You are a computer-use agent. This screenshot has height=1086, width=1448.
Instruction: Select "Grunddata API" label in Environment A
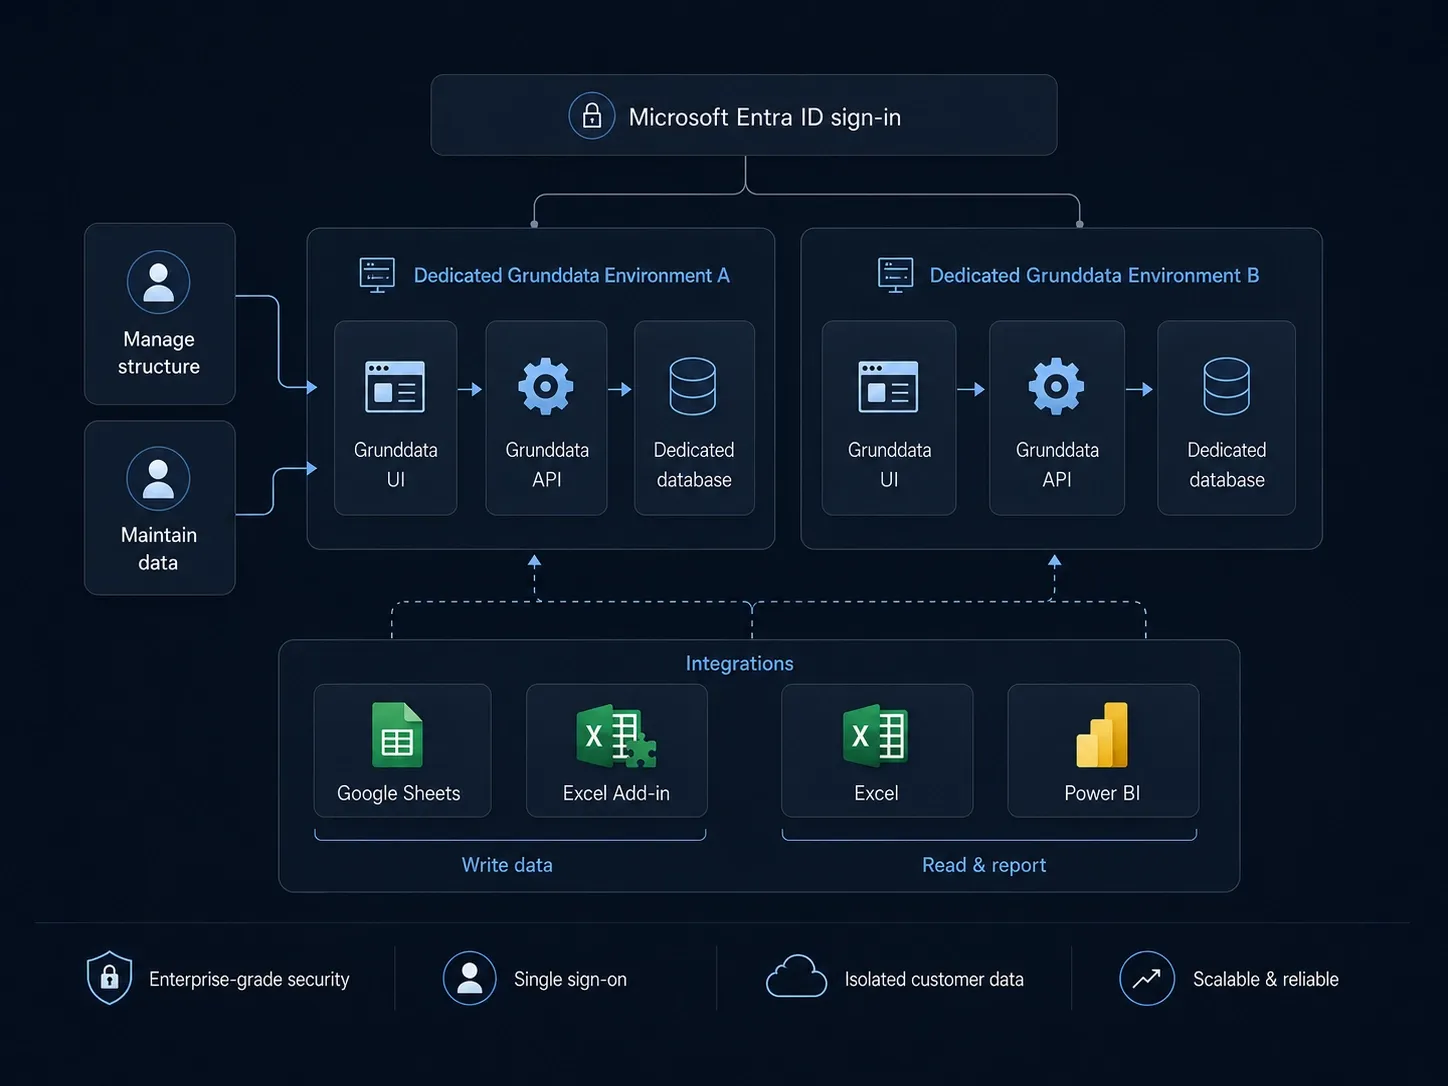pyautogui.click(x=547, y=465)
